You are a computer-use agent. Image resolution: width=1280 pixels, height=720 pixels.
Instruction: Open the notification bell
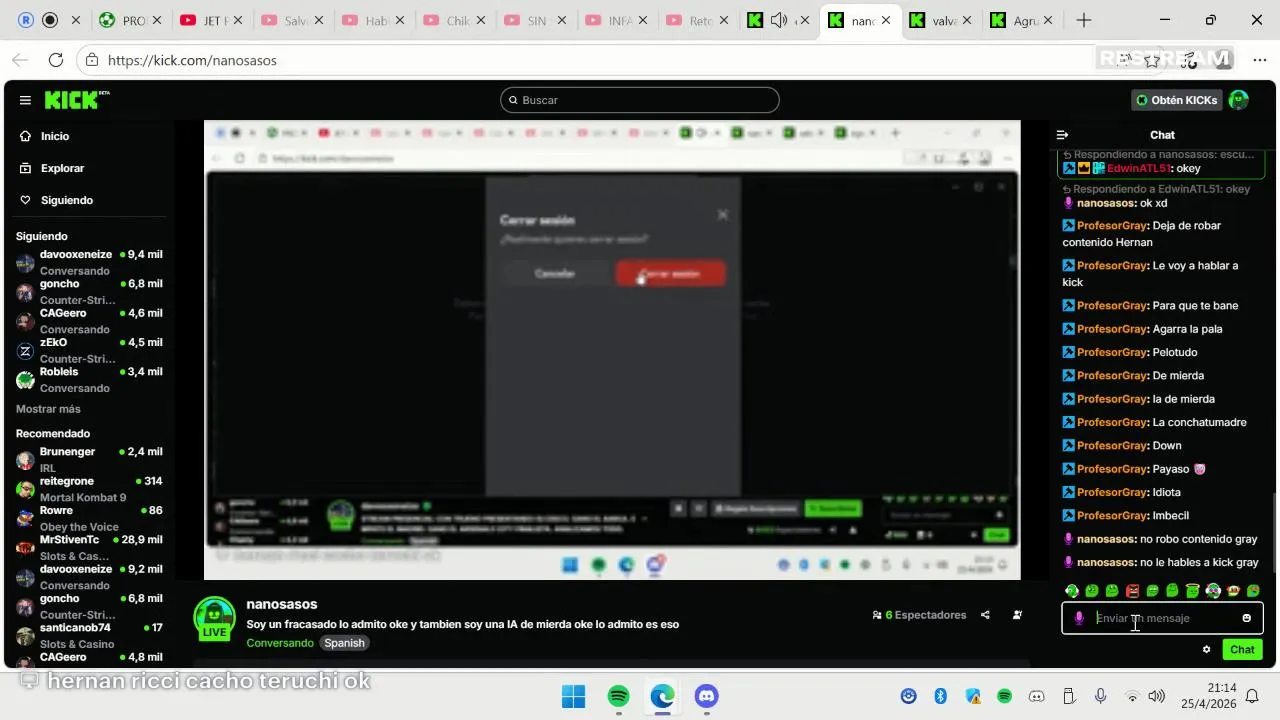pyautogui.click(x=1251, y=696)
